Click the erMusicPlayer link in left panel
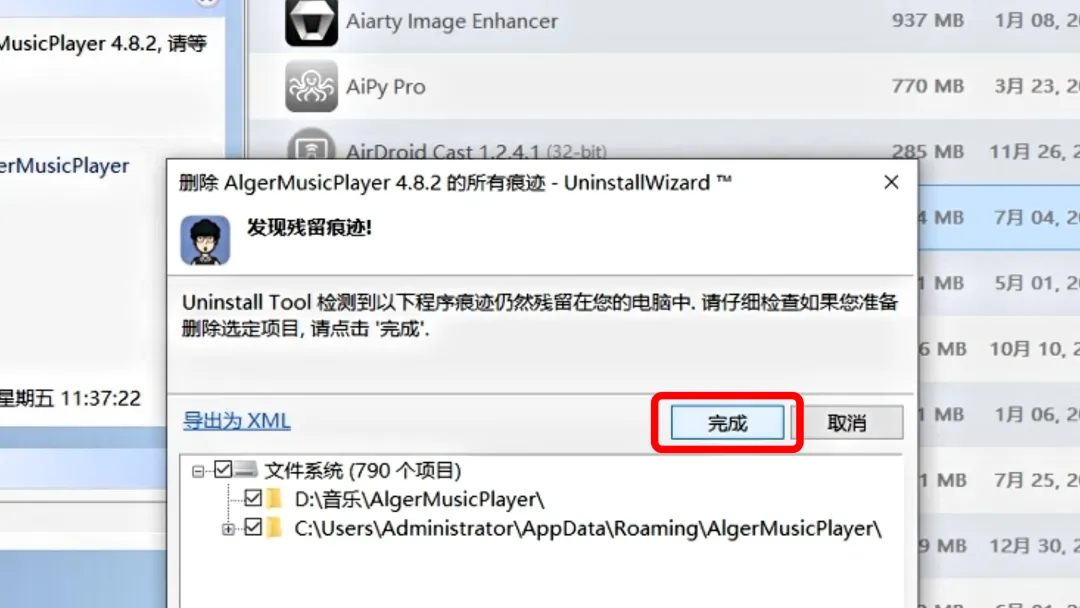 [65, 166]
